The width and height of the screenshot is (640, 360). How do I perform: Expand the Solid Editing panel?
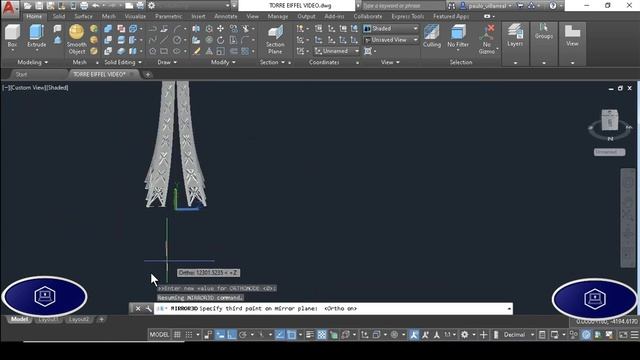tap(123, 62)
